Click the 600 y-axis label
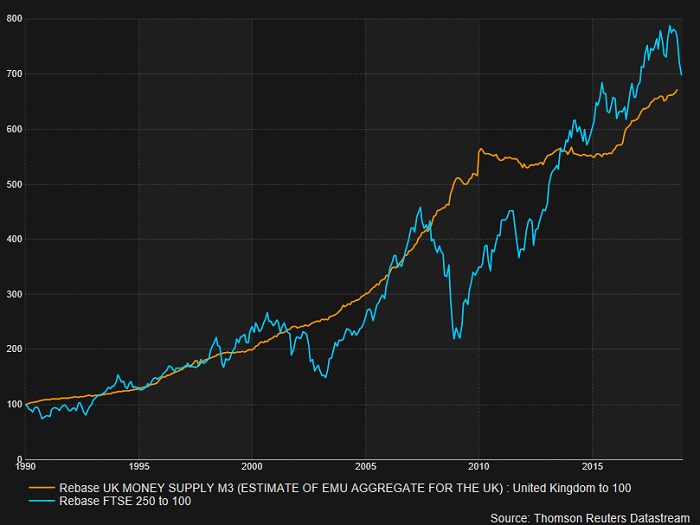The height and width of the screenshot is (525, 700). (x=14, y=129)
